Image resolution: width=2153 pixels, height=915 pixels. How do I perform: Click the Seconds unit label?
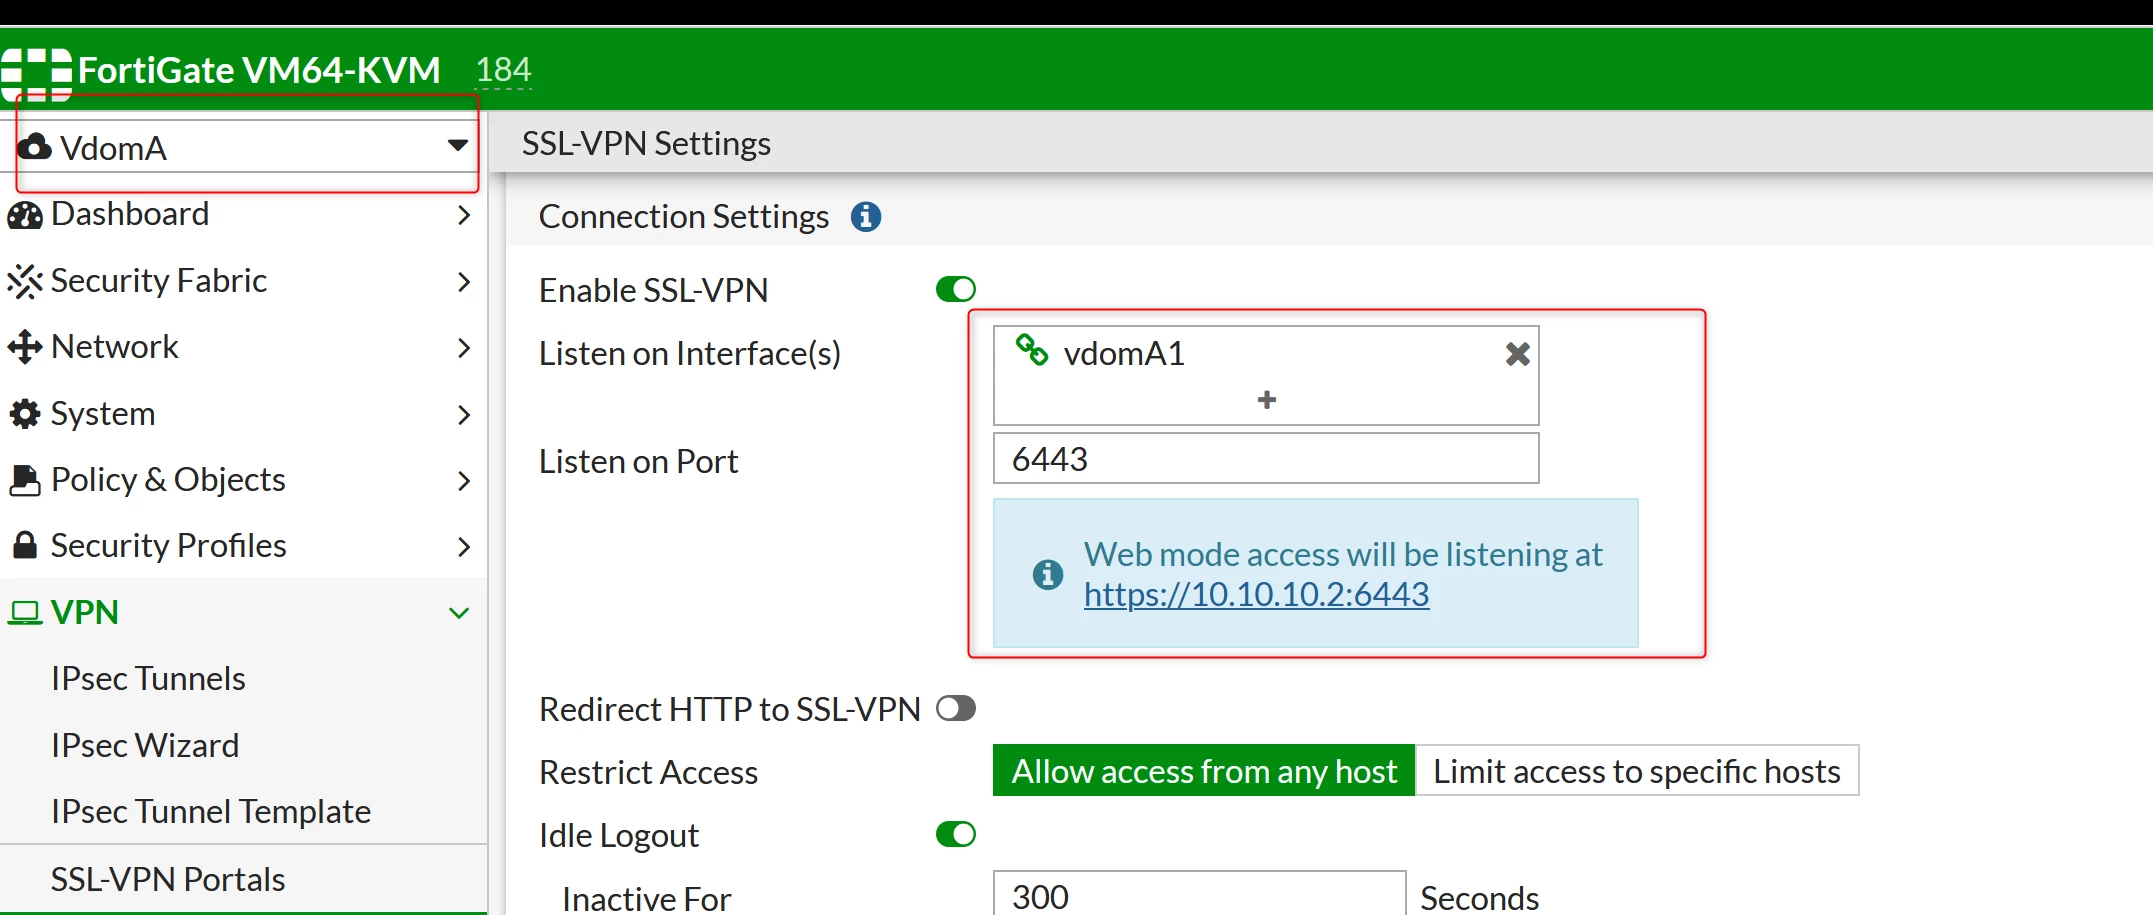click(1479, 897)
